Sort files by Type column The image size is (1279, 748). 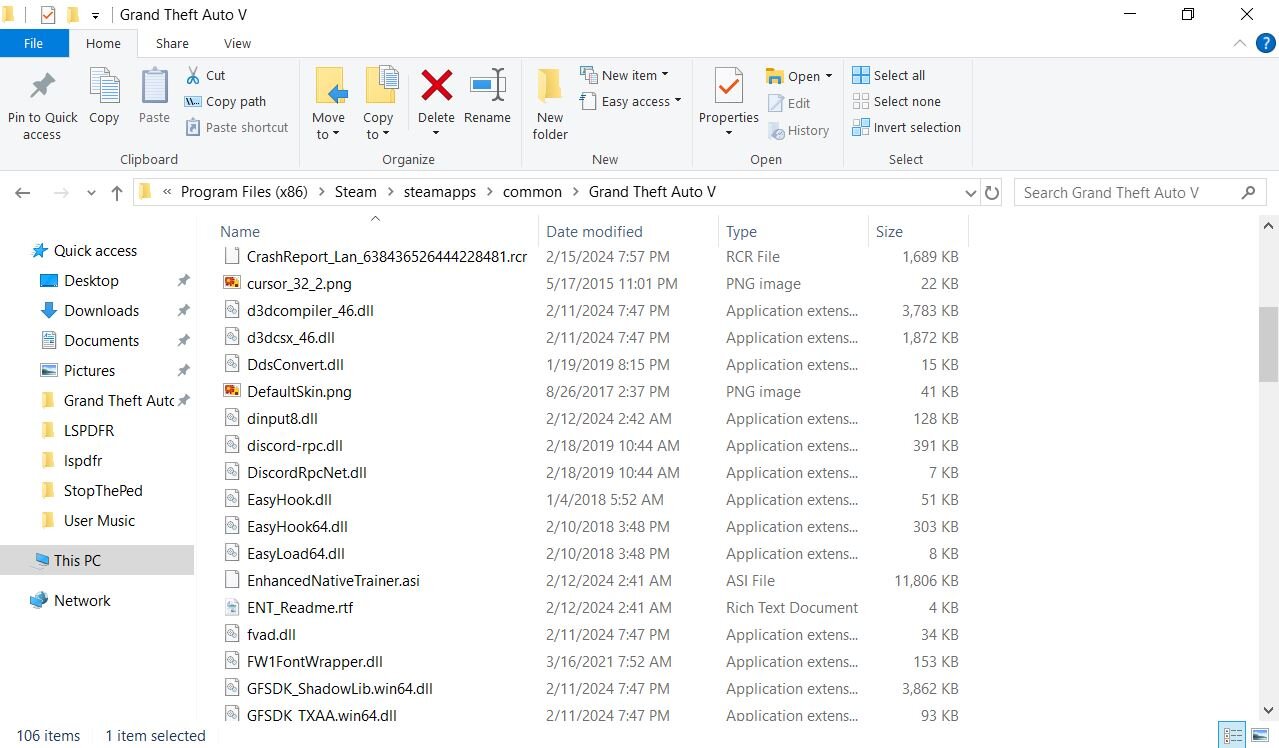[741, 231]
